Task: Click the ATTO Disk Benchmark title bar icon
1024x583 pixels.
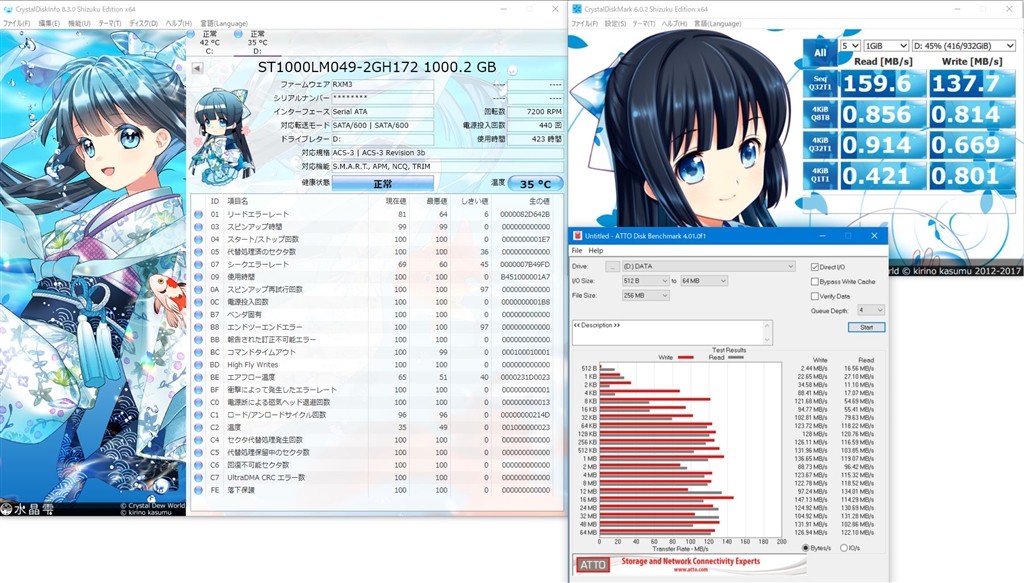Action: (577, 236)
